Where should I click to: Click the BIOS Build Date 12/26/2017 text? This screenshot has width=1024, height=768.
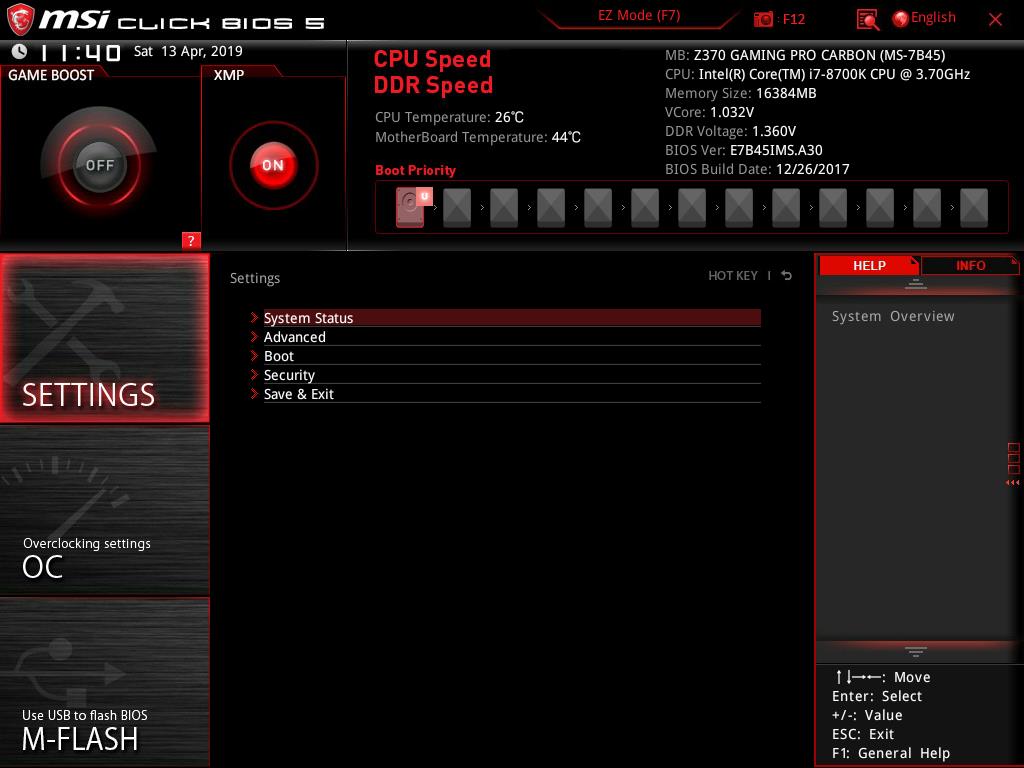[x=757, y=169]
